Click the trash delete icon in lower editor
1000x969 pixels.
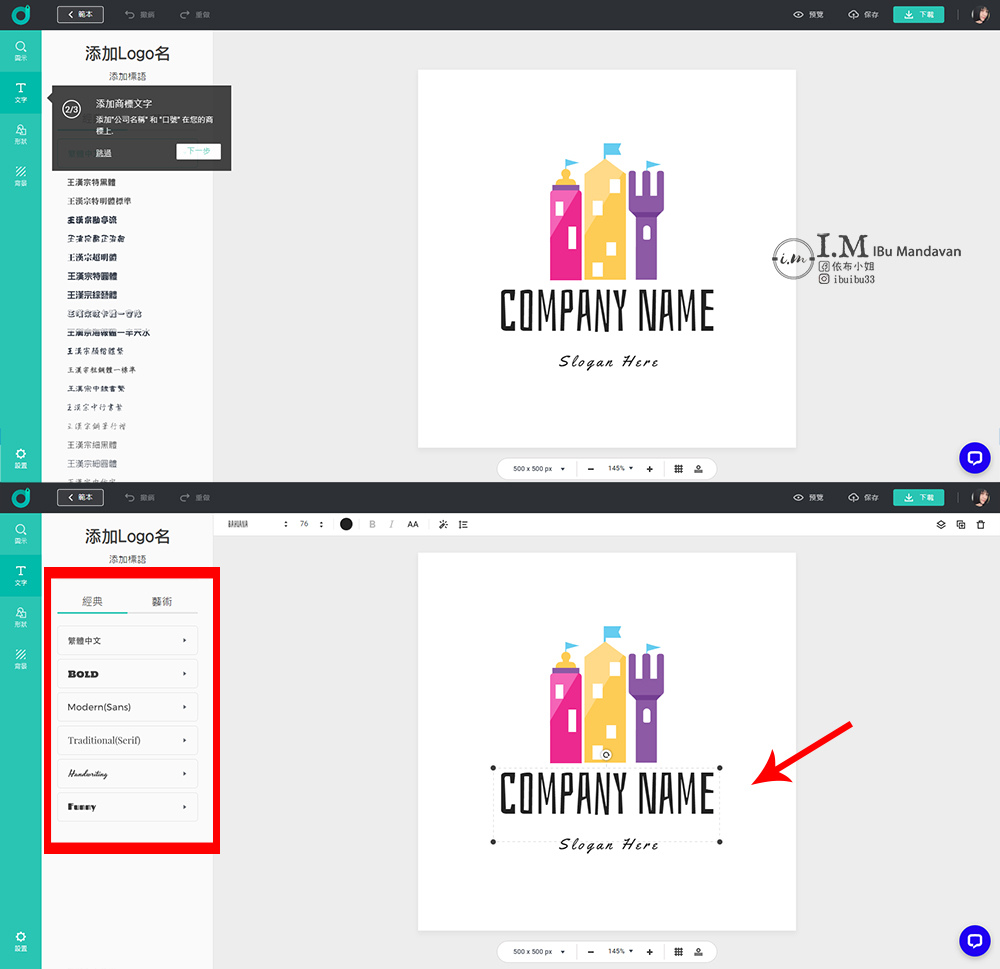[981, 524]
